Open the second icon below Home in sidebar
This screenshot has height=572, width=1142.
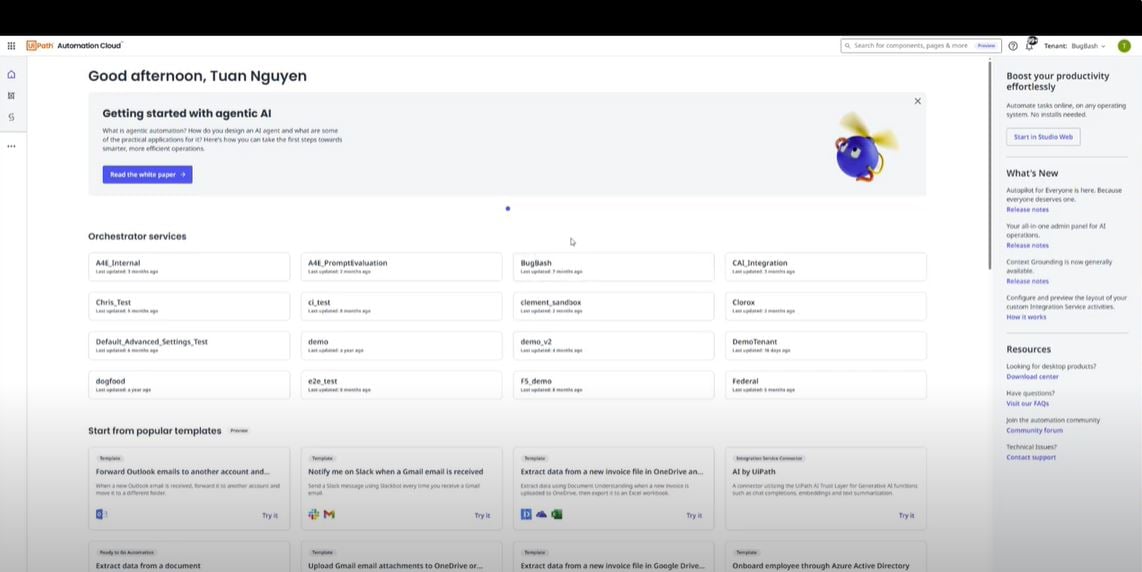pyautogui.click(x=11, y=95)
